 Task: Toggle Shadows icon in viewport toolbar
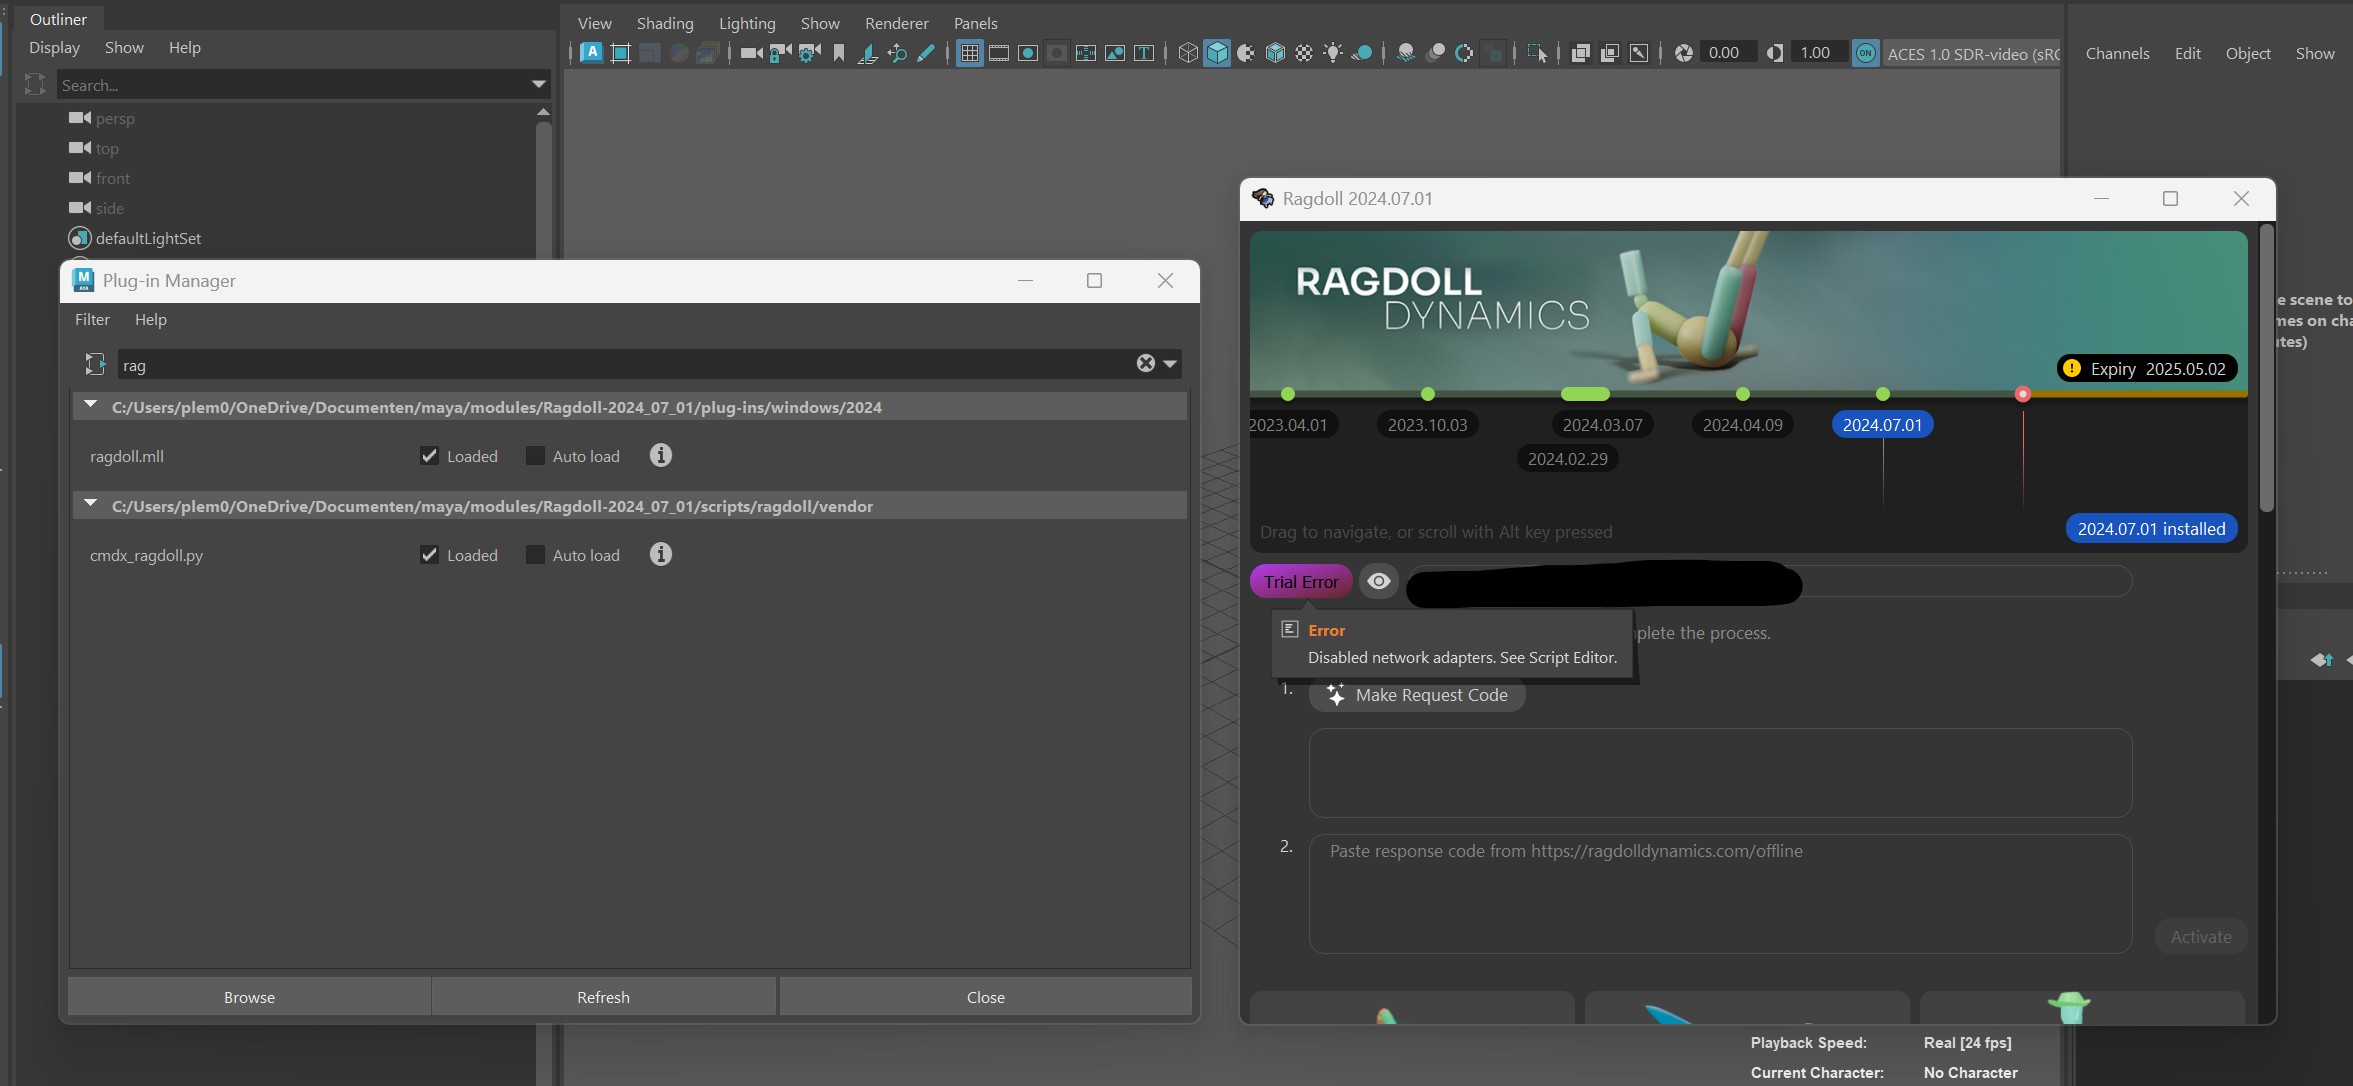[1362, 54]
